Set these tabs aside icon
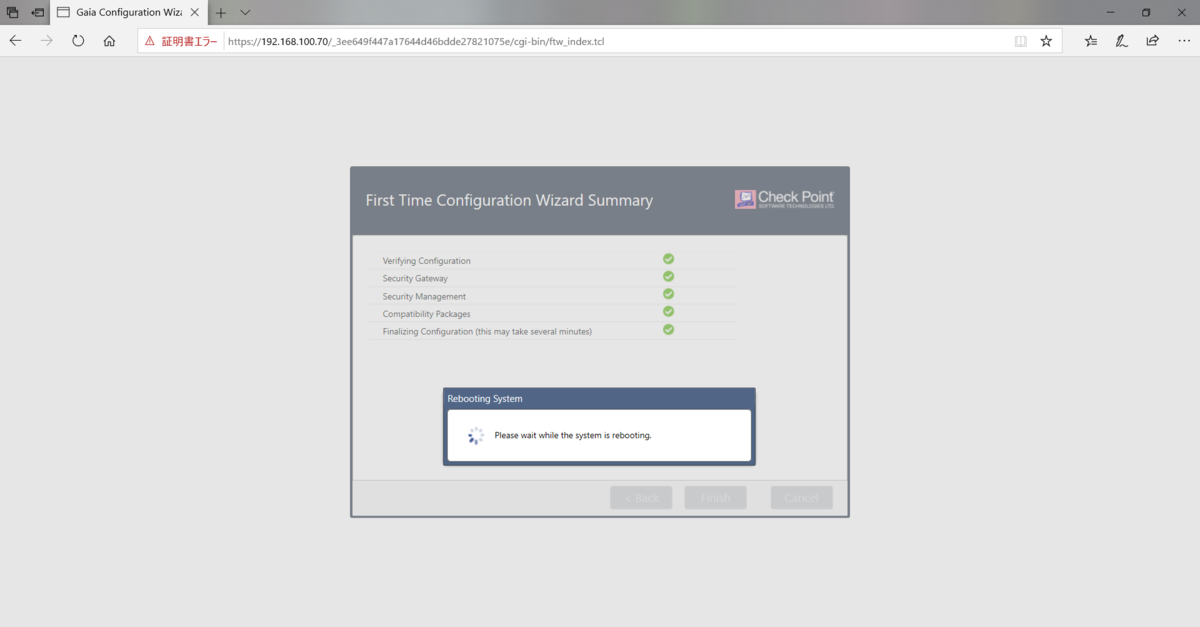The width and height of the screenshot is (1200, 627). 38,13
